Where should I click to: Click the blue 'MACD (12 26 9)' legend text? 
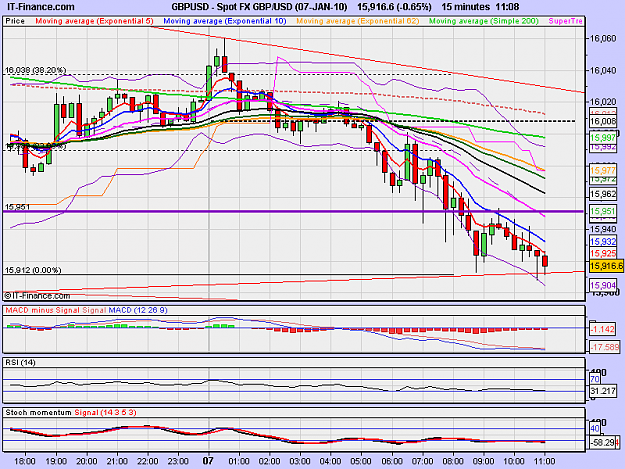(138, 310)
